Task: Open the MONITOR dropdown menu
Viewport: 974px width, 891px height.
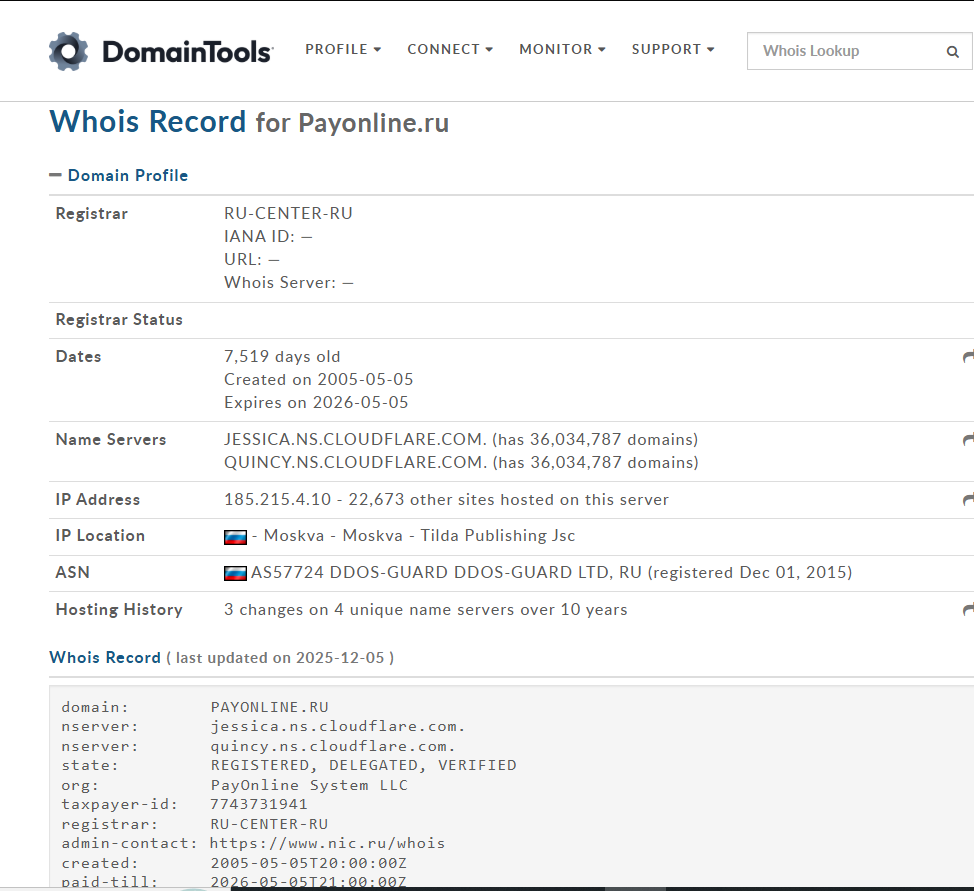Action: (562, 49)
